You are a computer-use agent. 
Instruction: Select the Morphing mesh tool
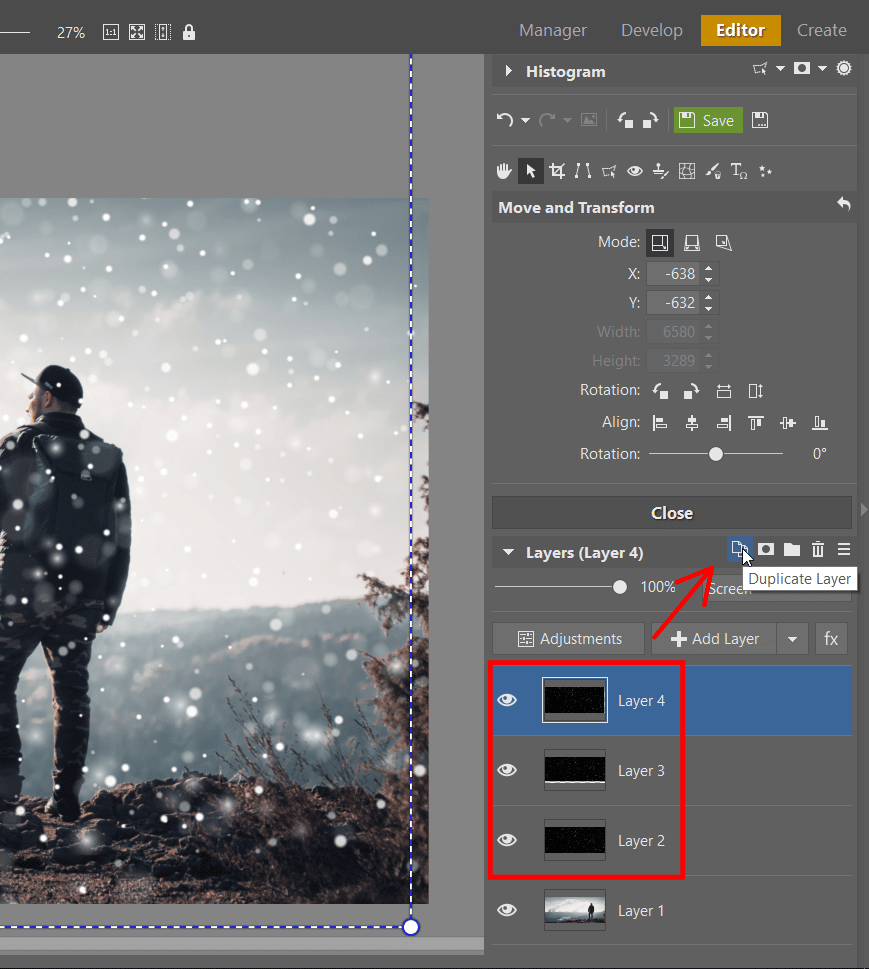pyautogui.click(x=687, y=171)
